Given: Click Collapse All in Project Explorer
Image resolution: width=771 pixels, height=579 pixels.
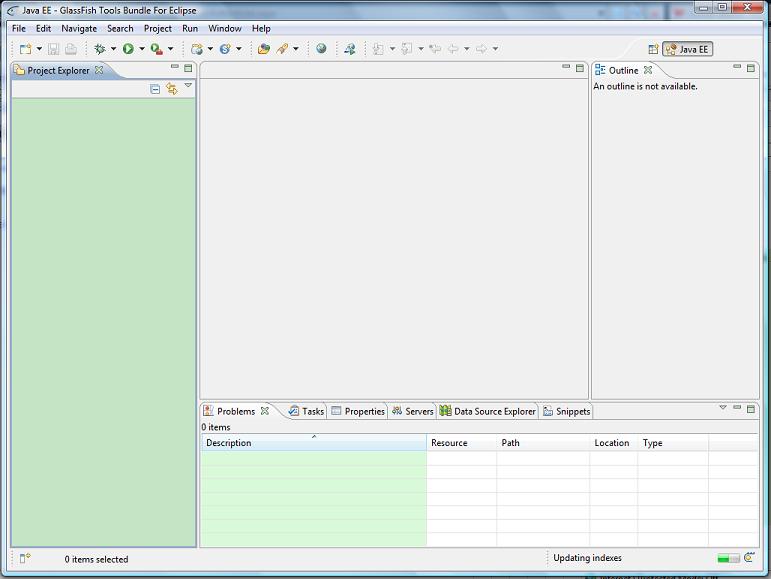Looking at the screenshot, I should [x=155, y=89].
